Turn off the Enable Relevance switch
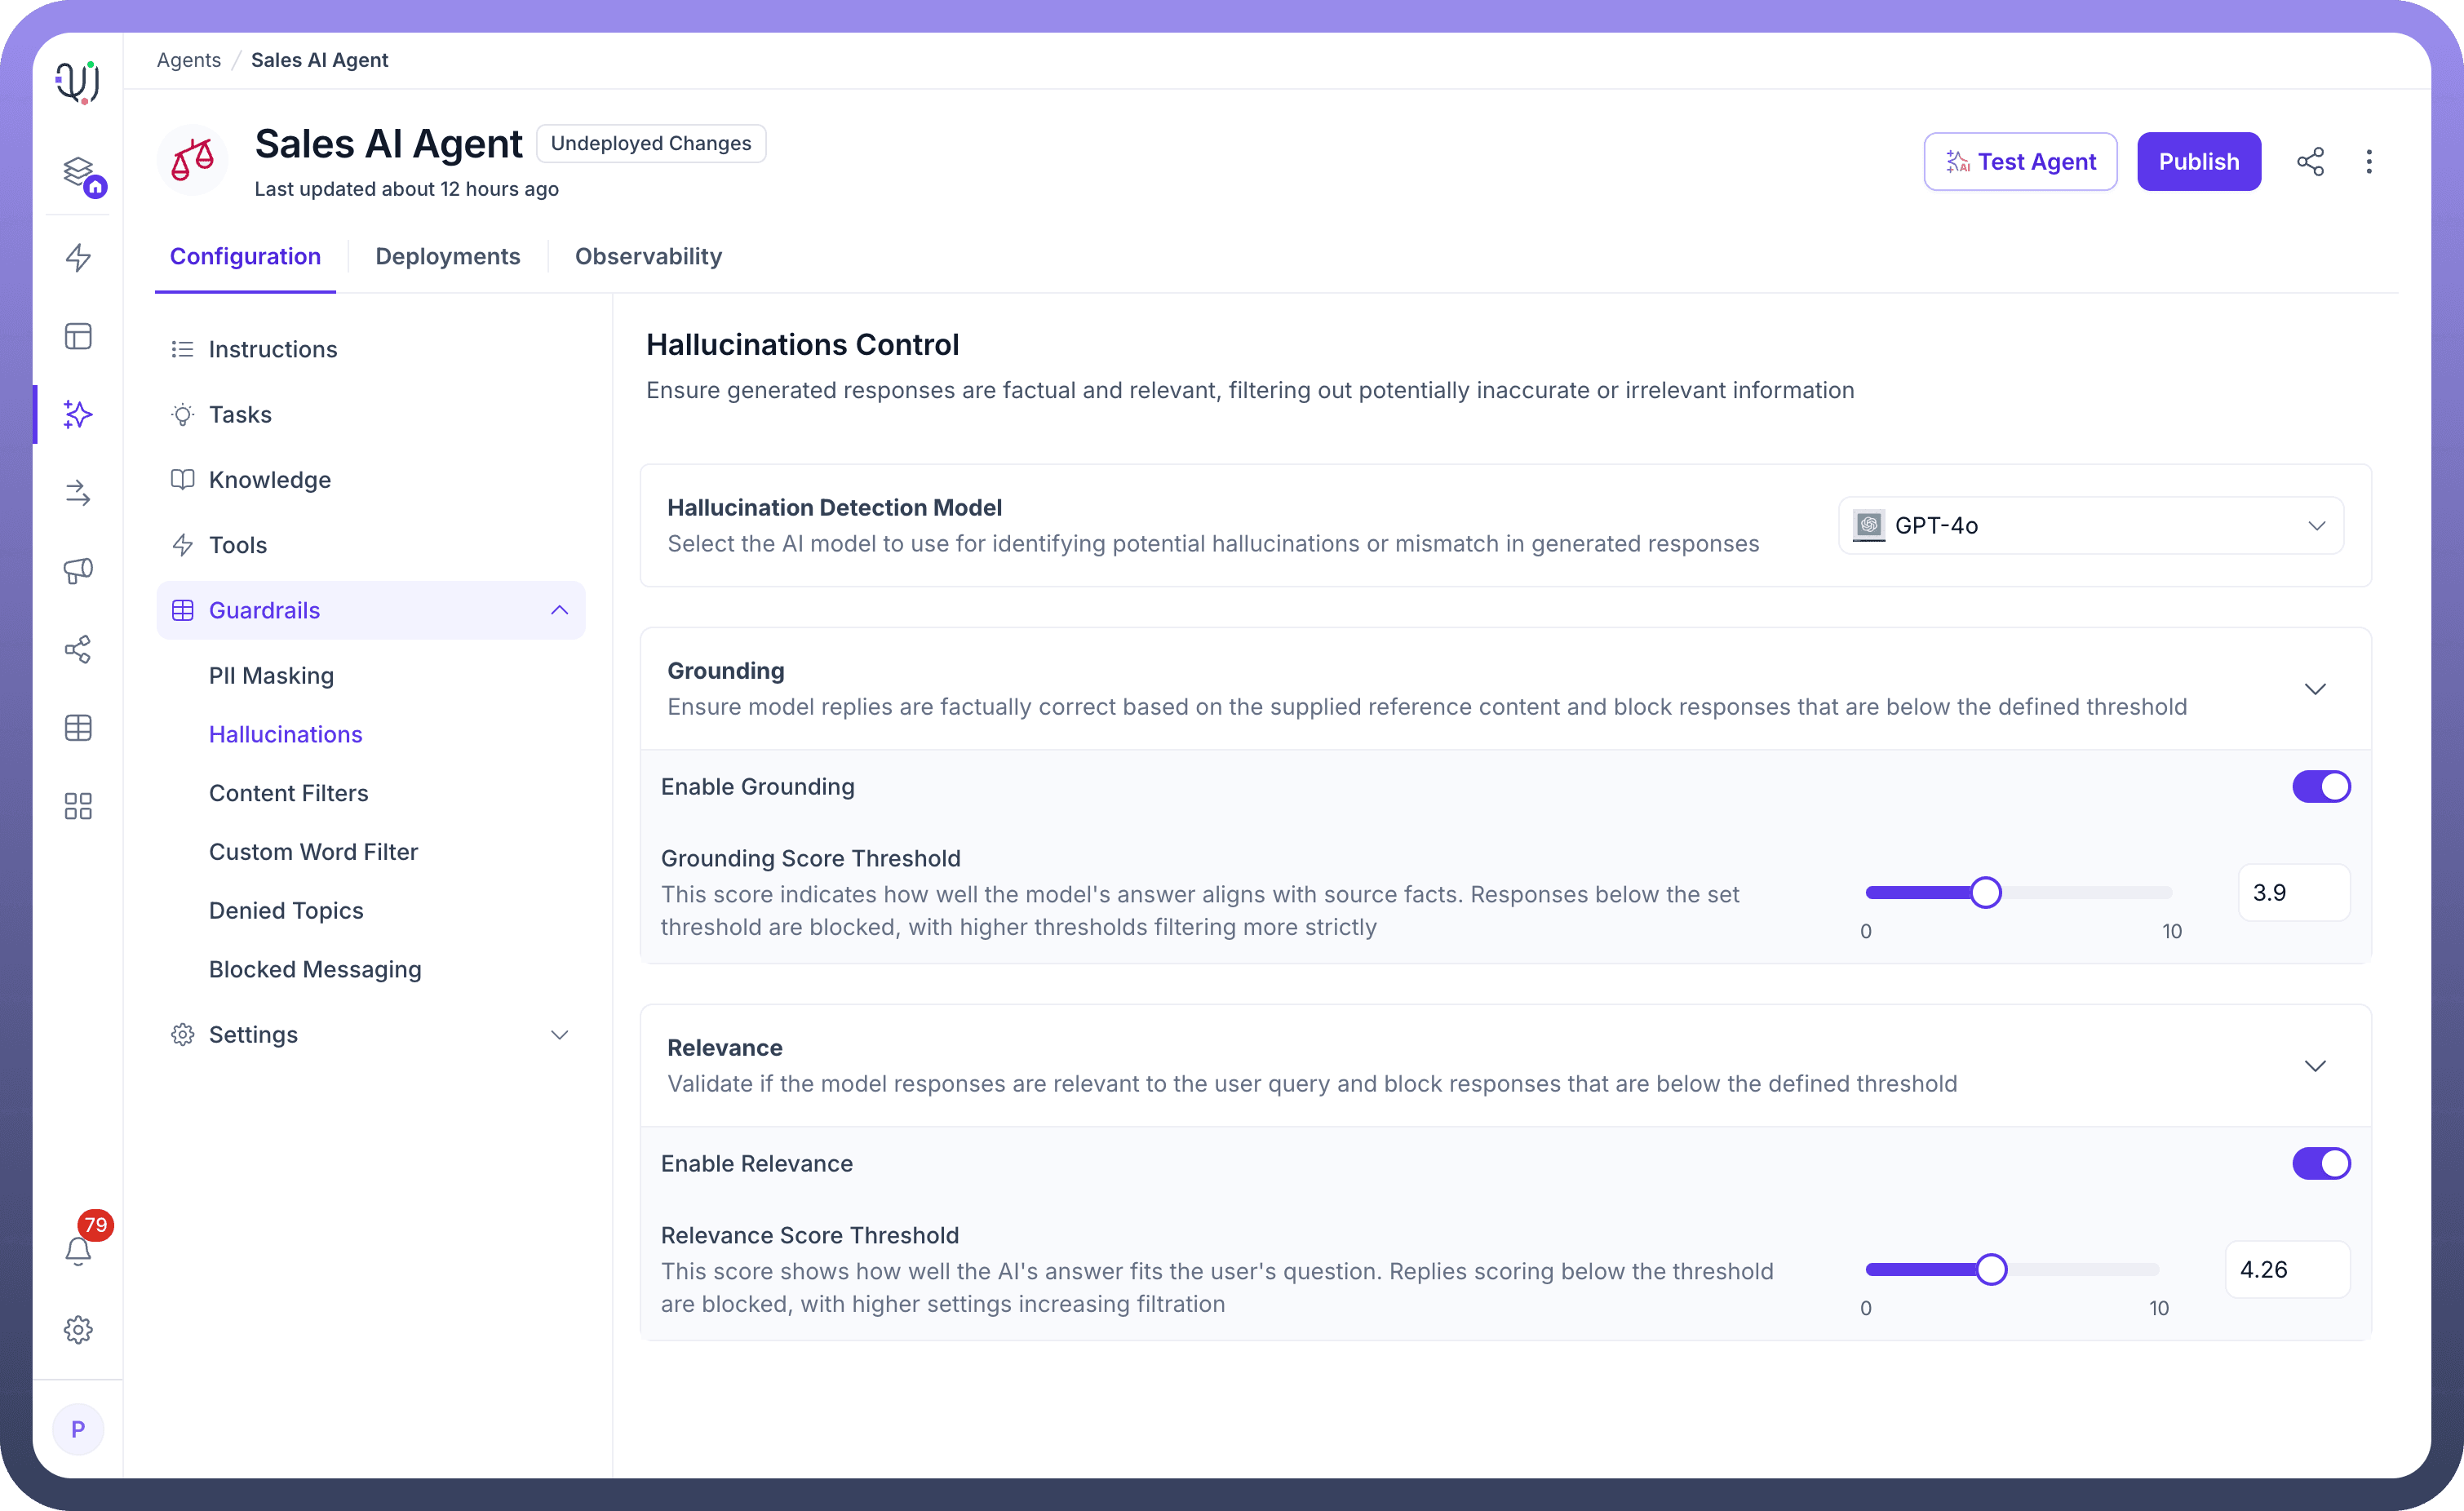Image resolution: width=2464 pixels, height=1511 pixels. (x=2320, y=1164)
